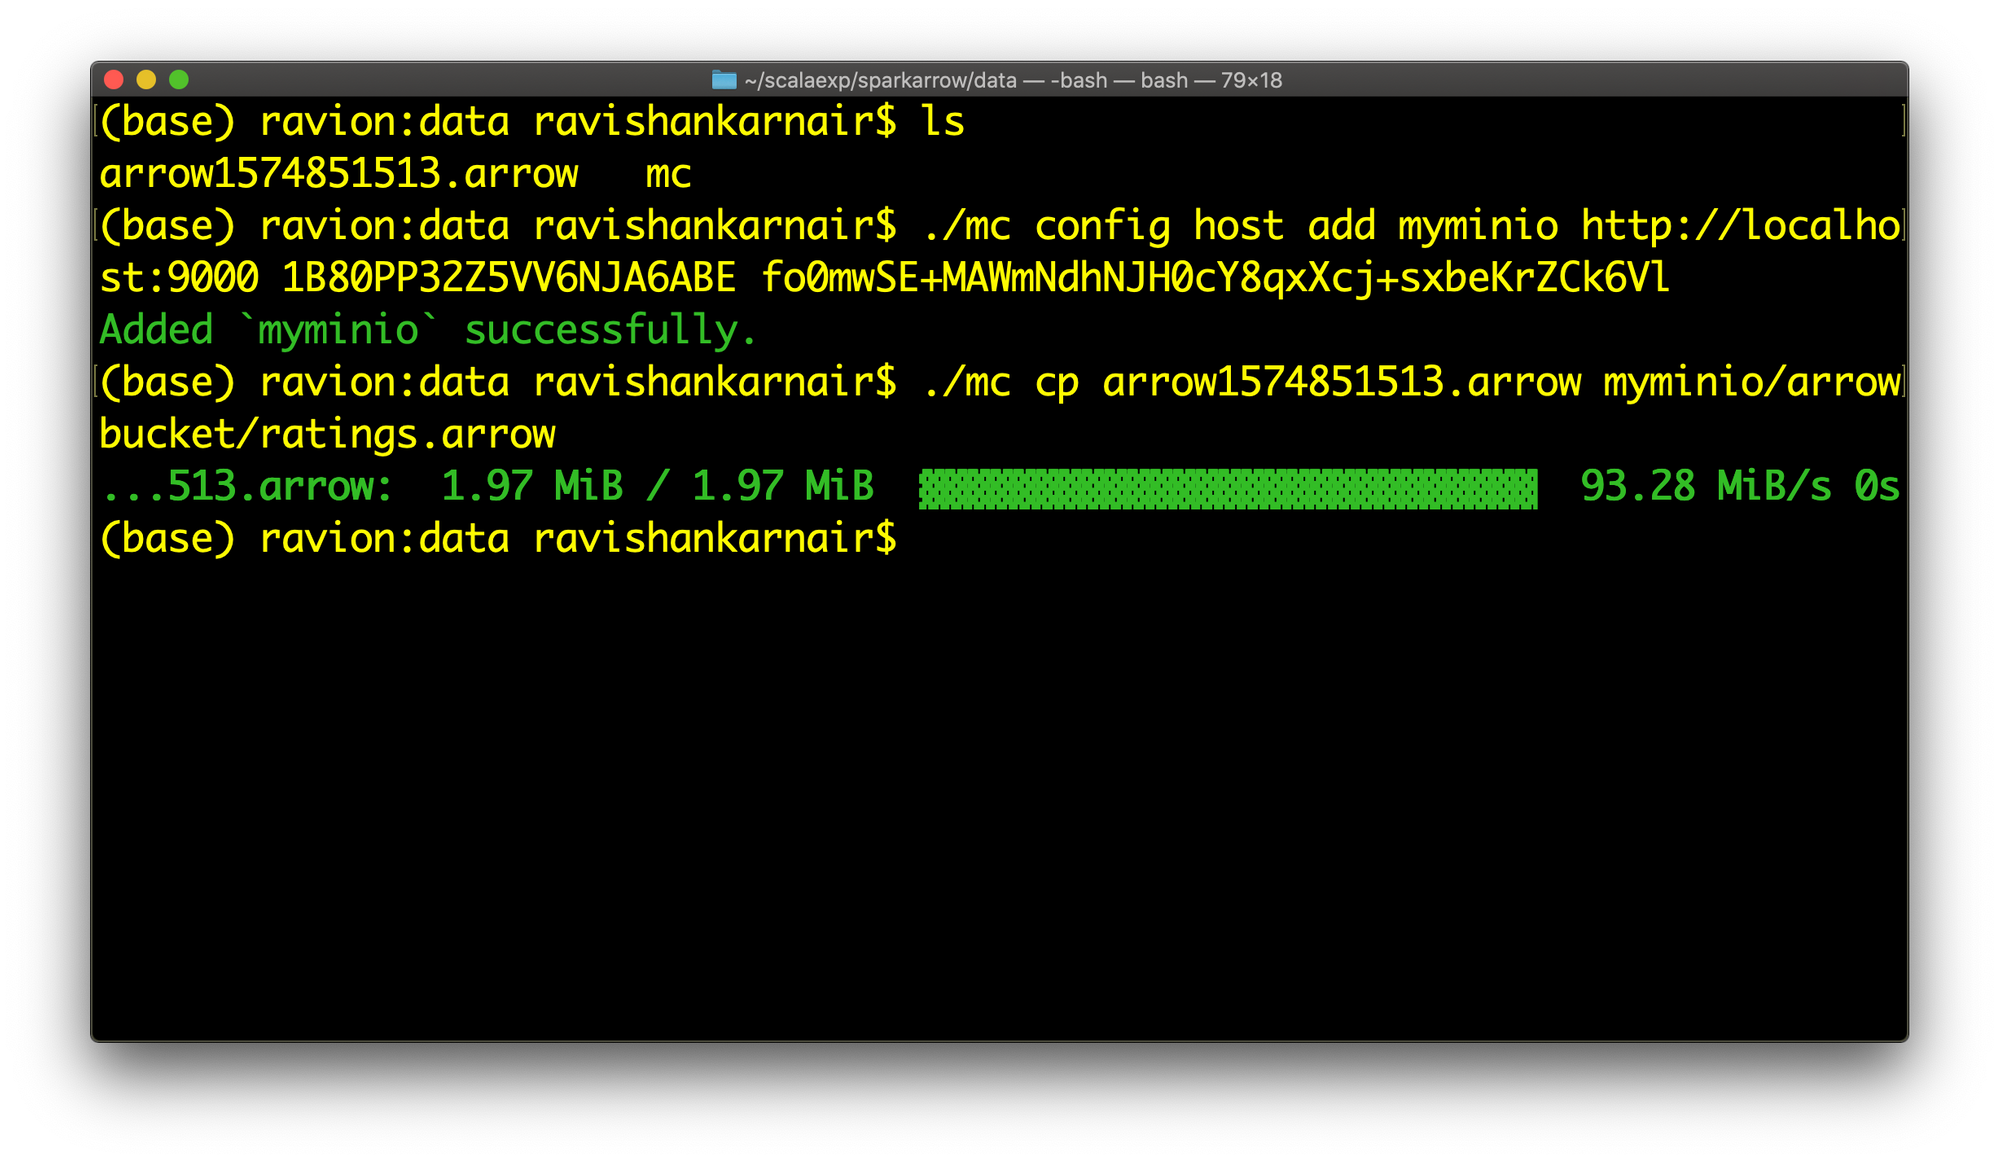Click the http://localho URL text
This screenshot has height=1163, width=2000.
[1740, 226]
